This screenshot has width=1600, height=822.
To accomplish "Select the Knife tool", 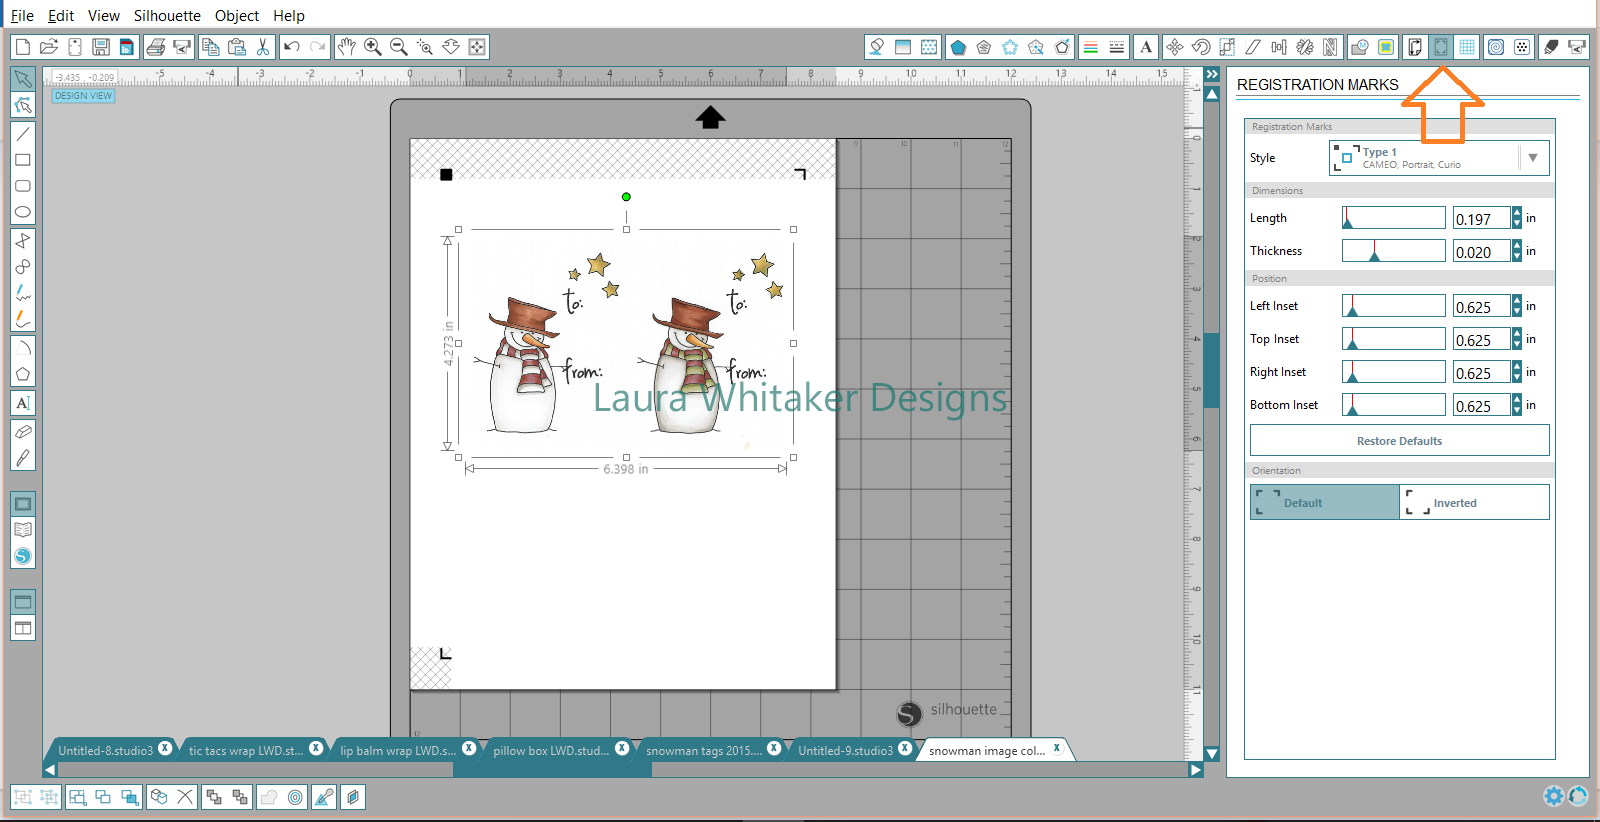I will [x=23, y=458].
